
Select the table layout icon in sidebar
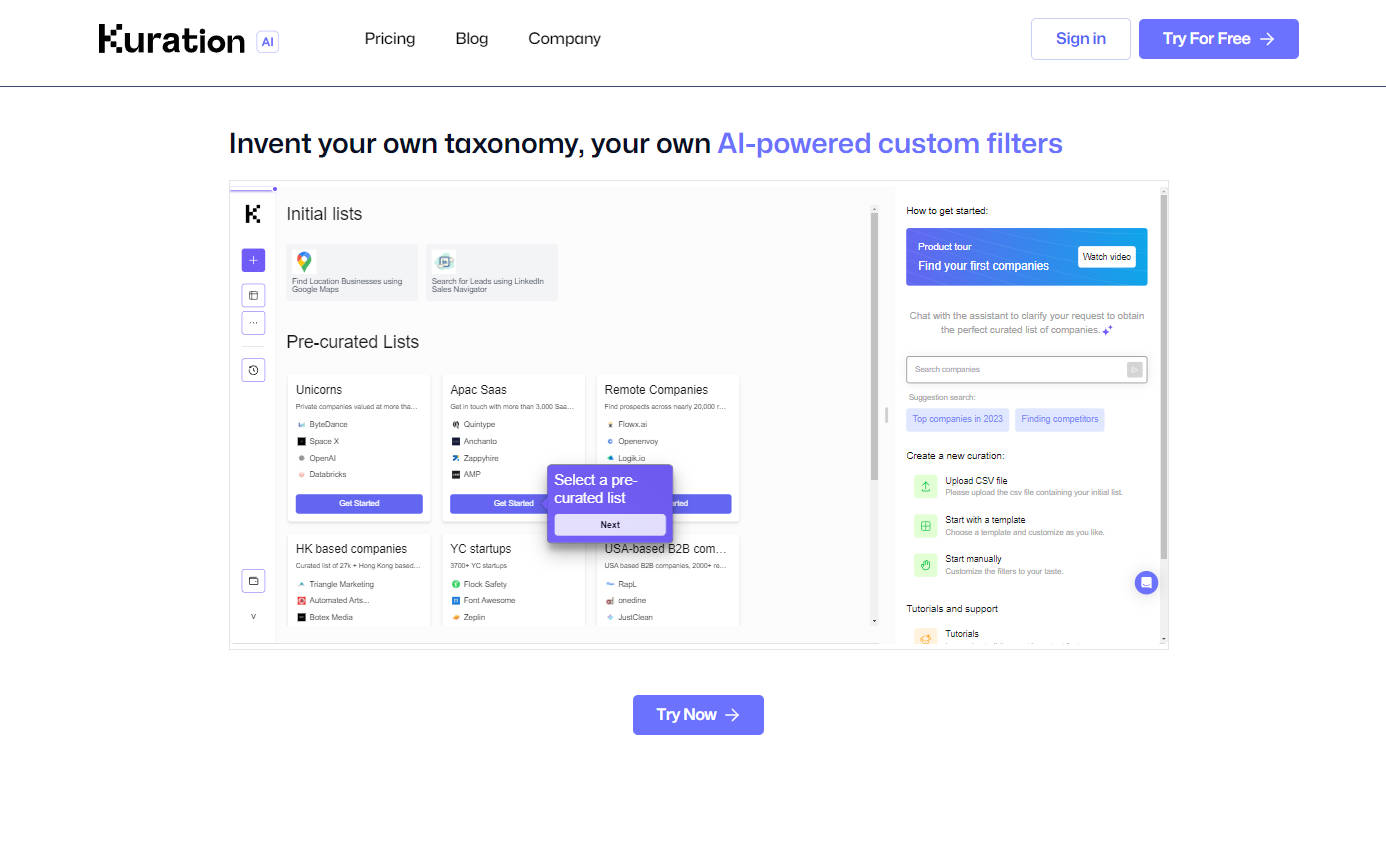pos(253,295)
